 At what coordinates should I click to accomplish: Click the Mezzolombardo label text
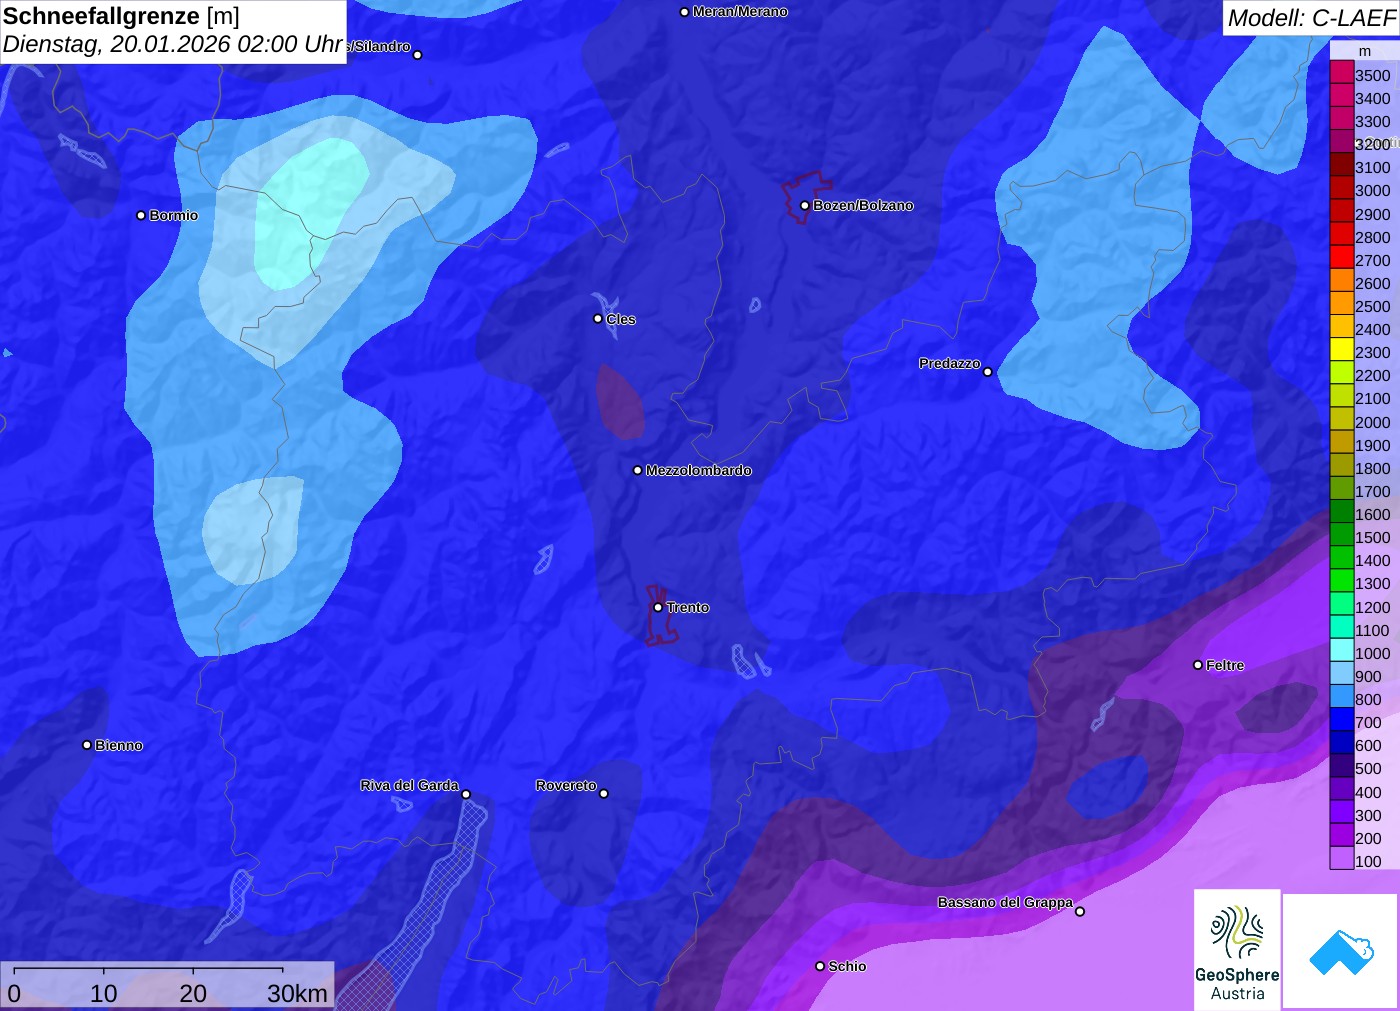pyautogui.click(x=698, y=470)
